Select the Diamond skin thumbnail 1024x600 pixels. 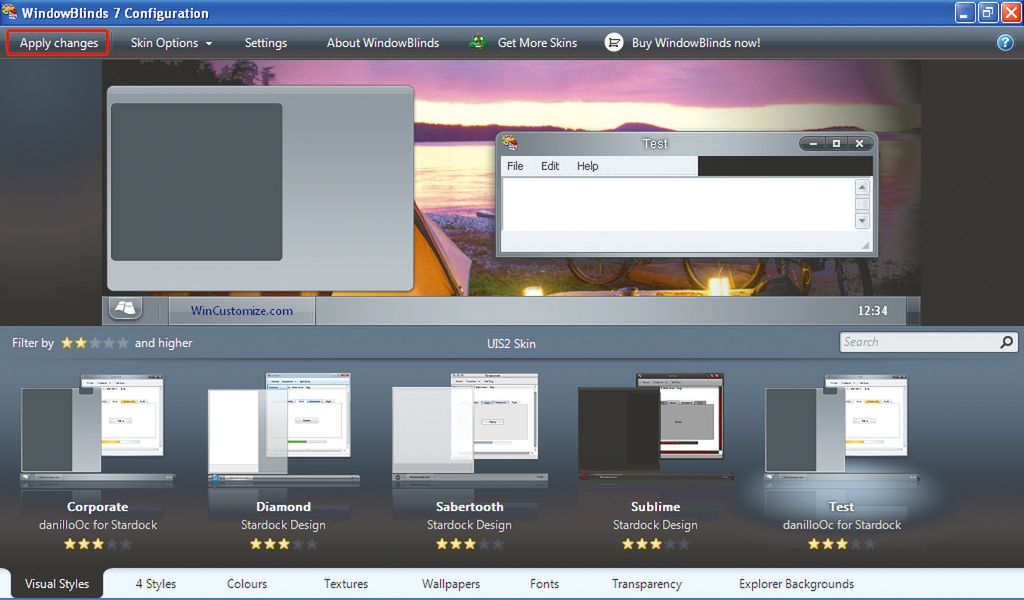pyautogui.click(x=283, y=430)
